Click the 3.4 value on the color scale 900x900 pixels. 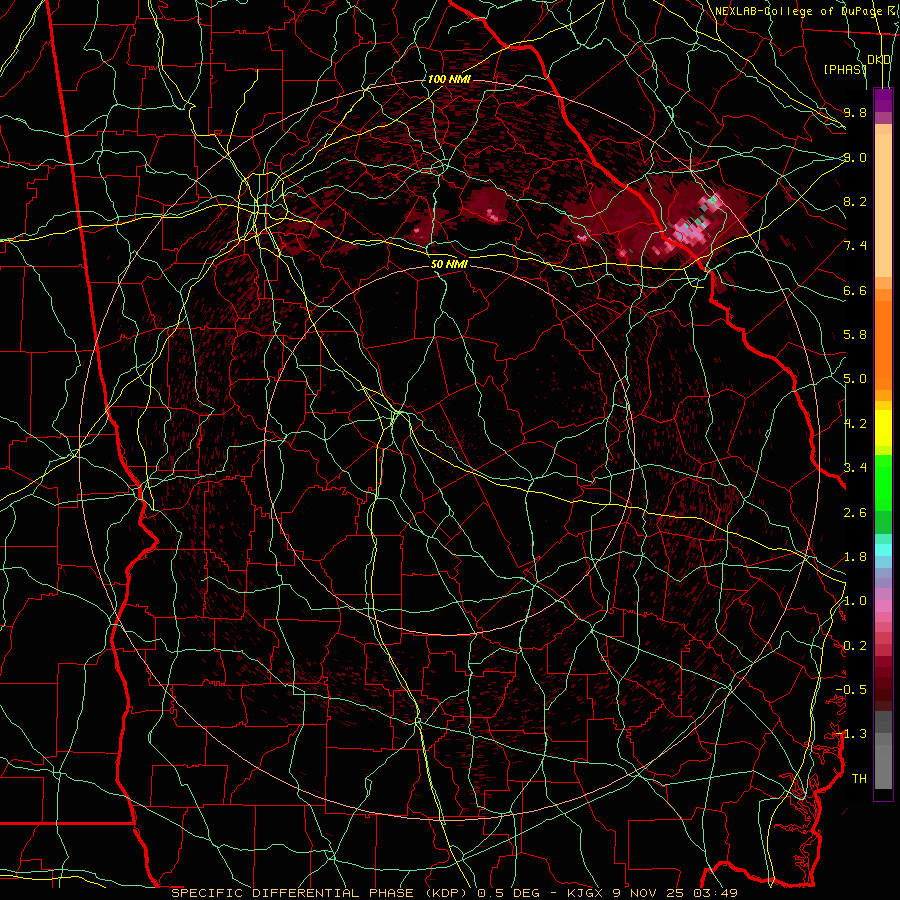coord(855,468)
